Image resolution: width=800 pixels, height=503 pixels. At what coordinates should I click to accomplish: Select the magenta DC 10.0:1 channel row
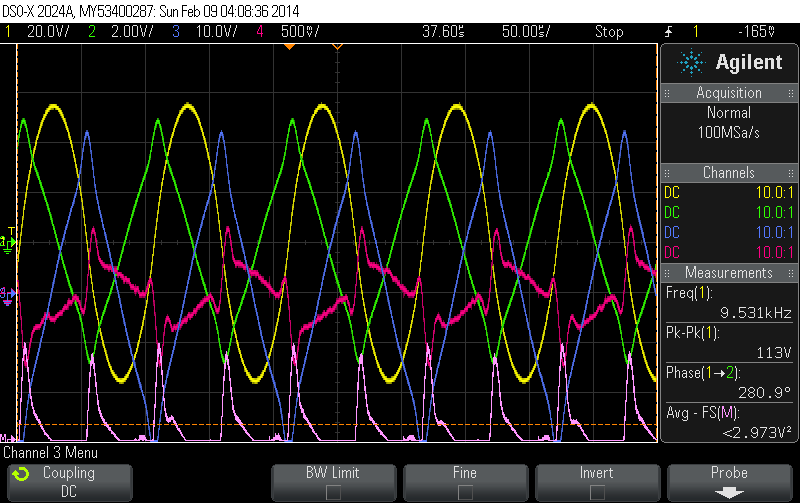pyautogui.click(x=729, y=252)
